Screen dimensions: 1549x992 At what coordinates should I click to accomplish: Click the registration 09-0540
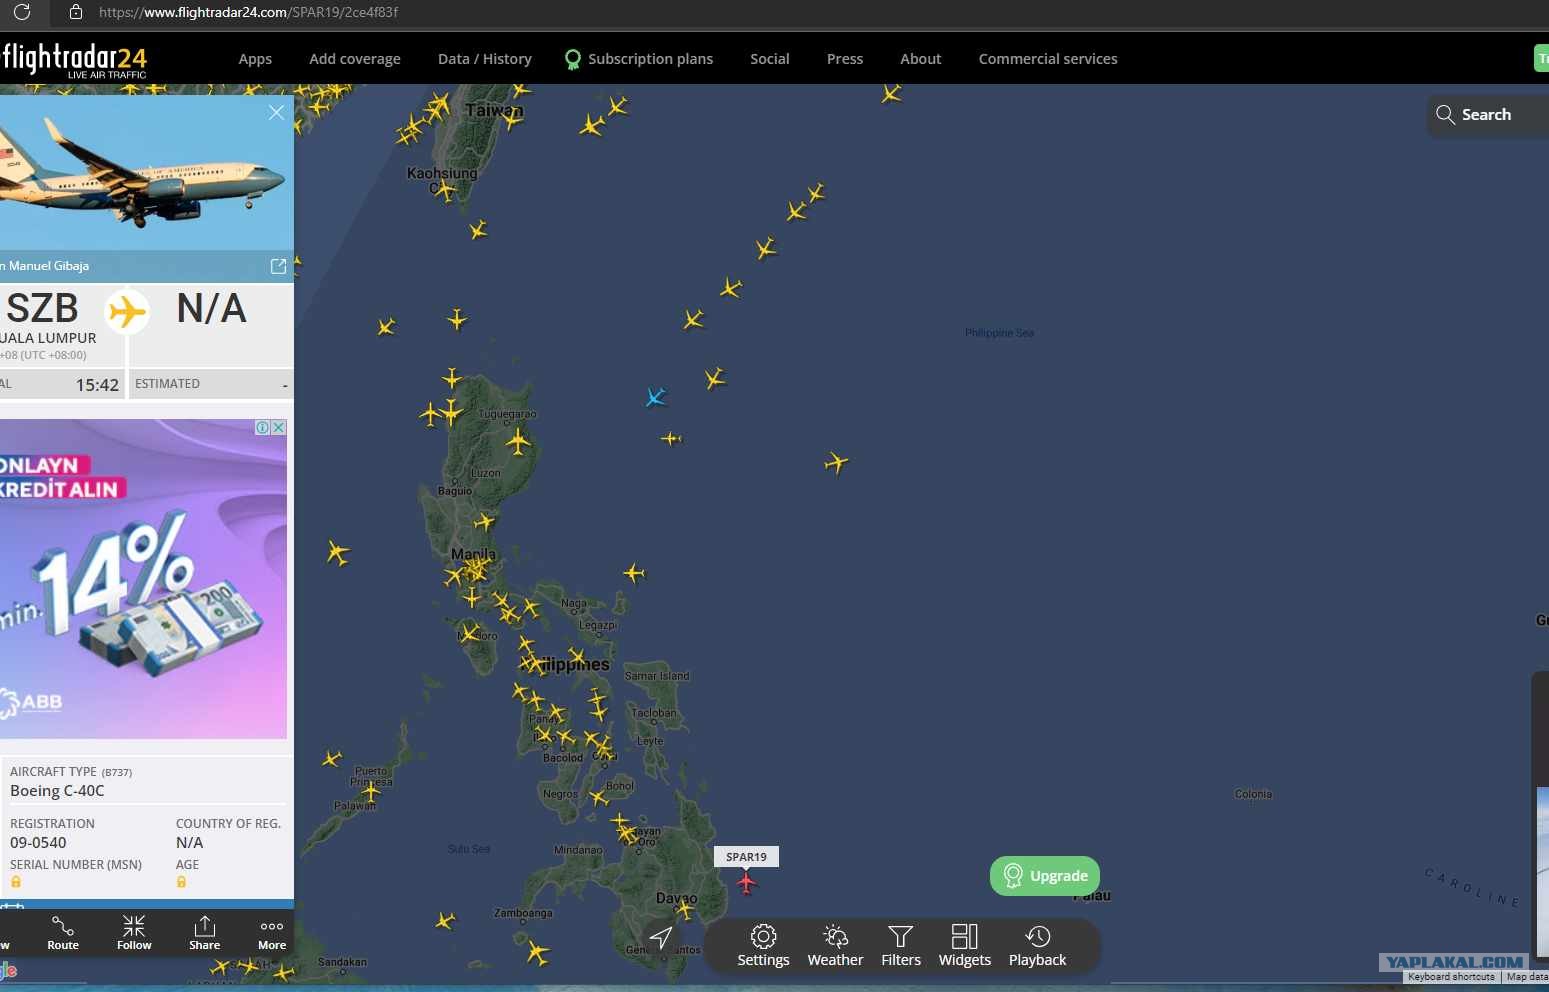click(38, 843)
